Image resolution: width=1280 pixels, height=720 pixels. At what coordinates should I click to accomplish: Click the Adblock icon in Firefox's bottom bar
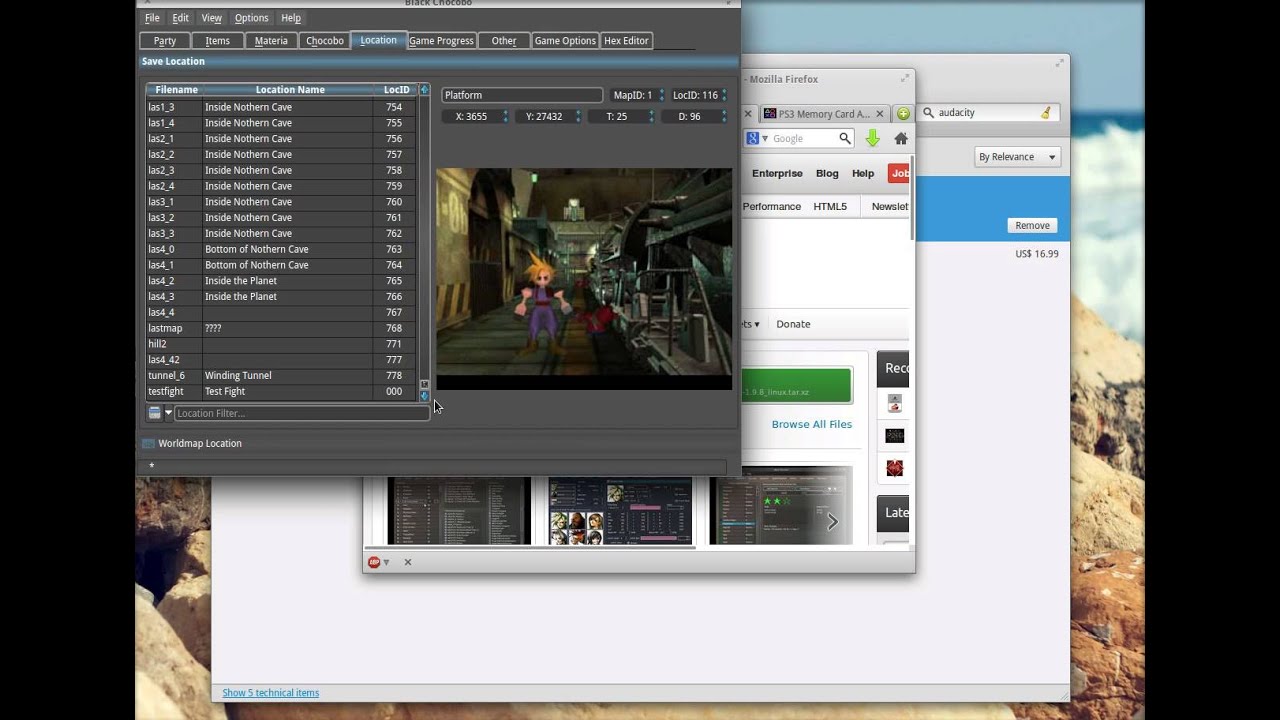pyautogui.click(x=374, y=562)
